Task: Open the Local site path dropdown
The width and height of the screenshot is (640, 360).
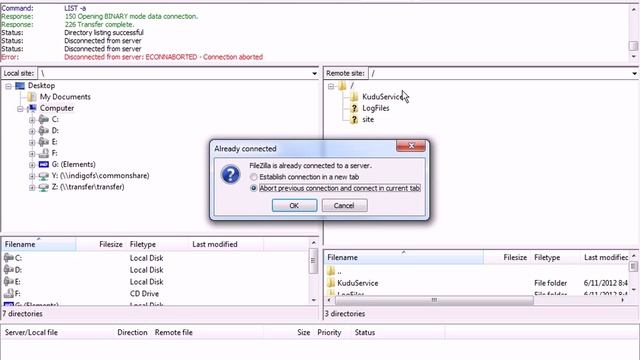Action: [x=314, y=73]
